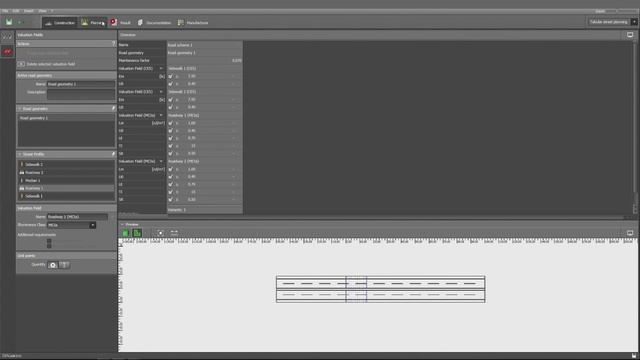
Task: Toggle the lower Additional requirements checkbox
Action: (x=49, y=246)
